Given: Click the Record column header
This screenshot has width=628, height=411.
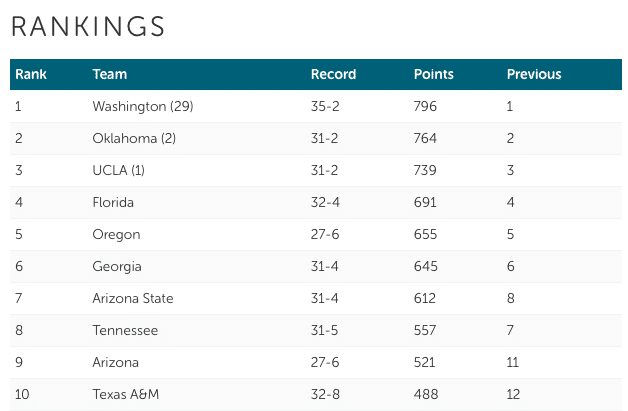Looking at the screenshot, I should point(333,74).
